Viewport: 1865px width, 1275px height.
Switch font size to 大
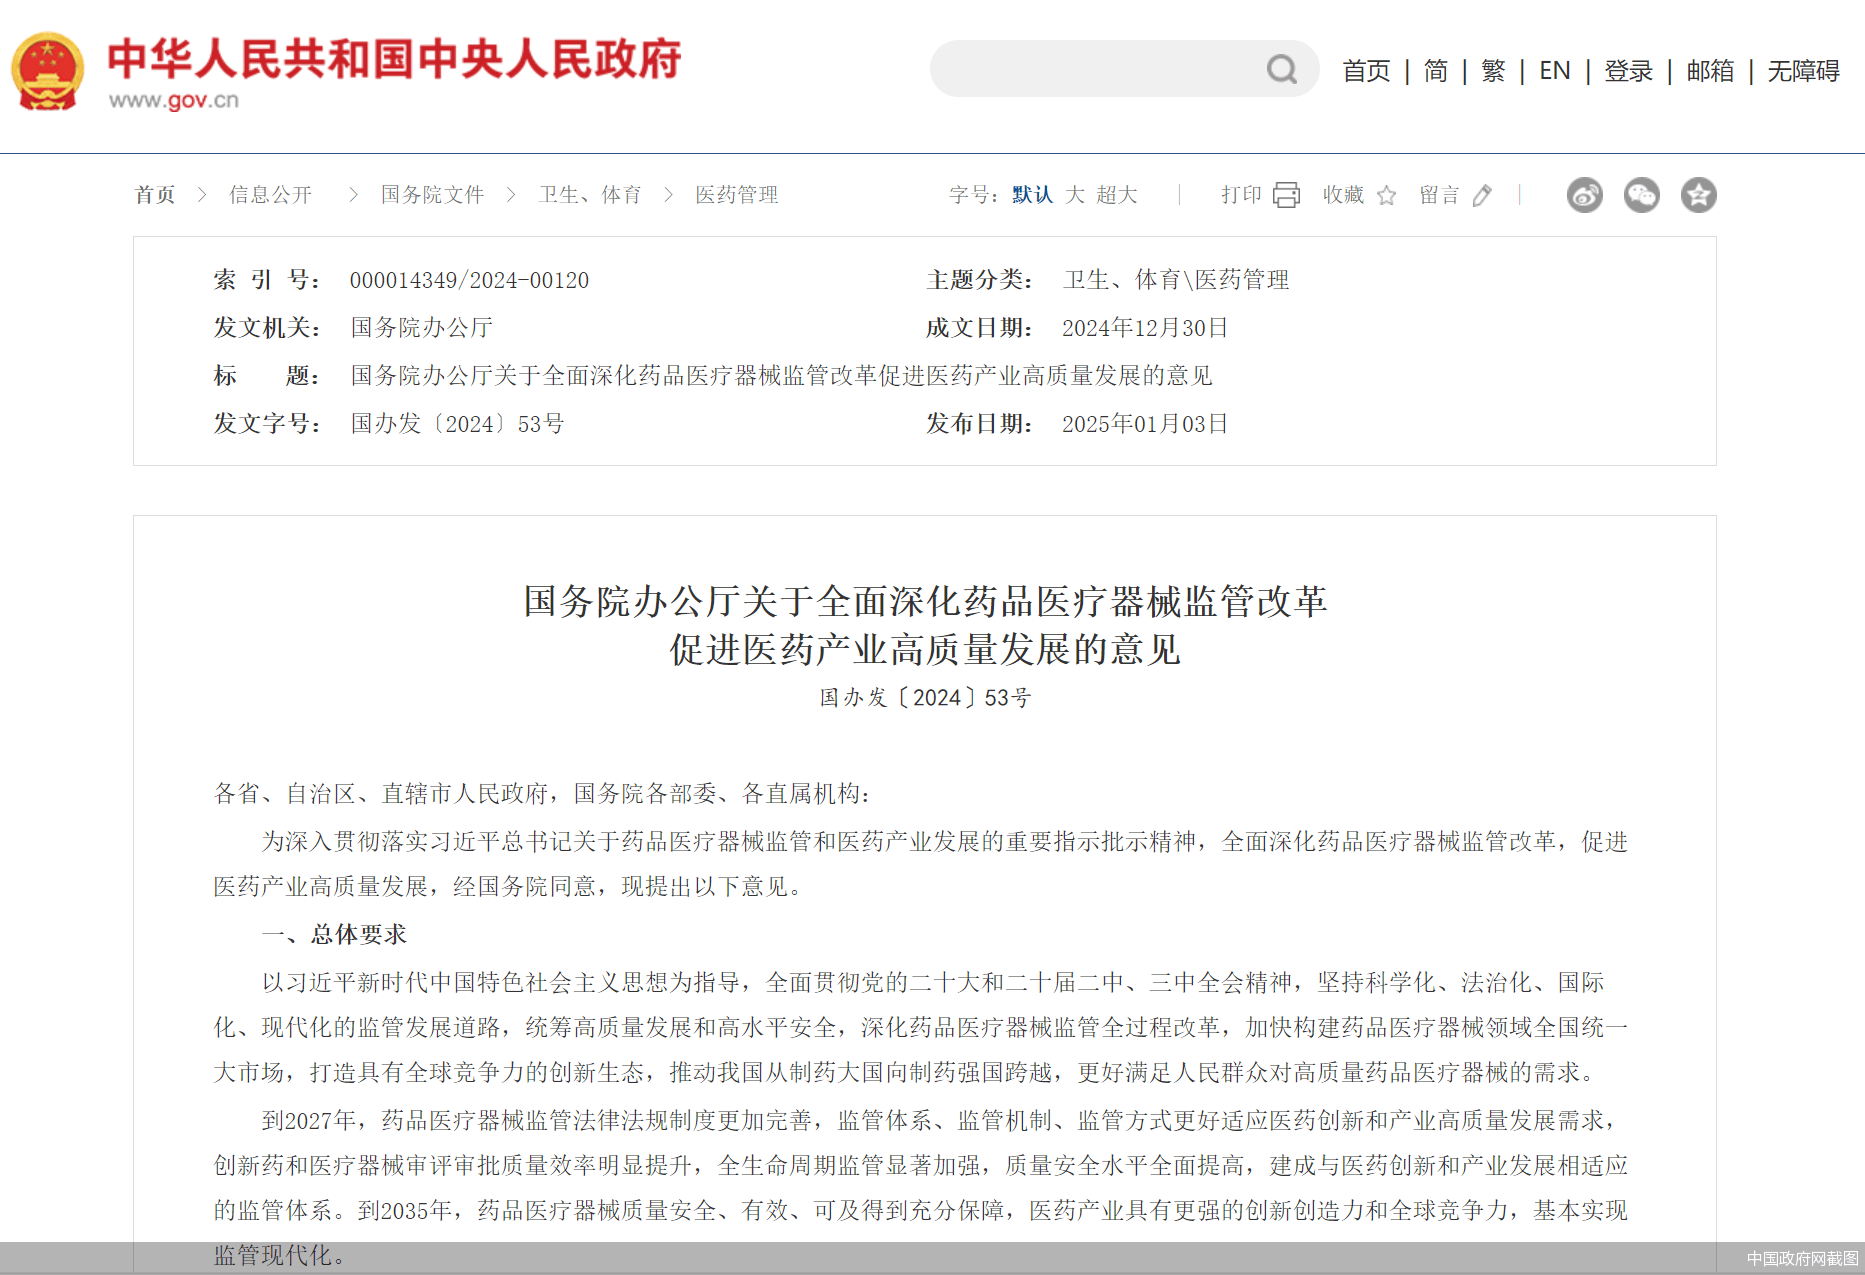coord(1074,195)
